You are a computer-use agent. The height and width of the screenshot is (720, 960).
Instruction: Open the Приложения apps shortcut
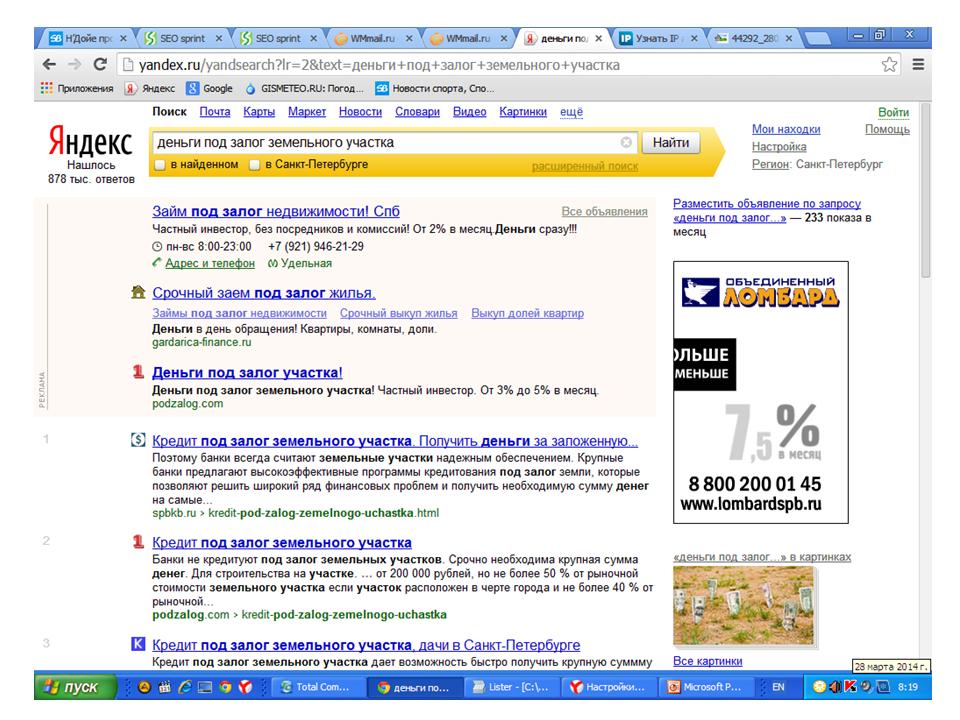77,89
